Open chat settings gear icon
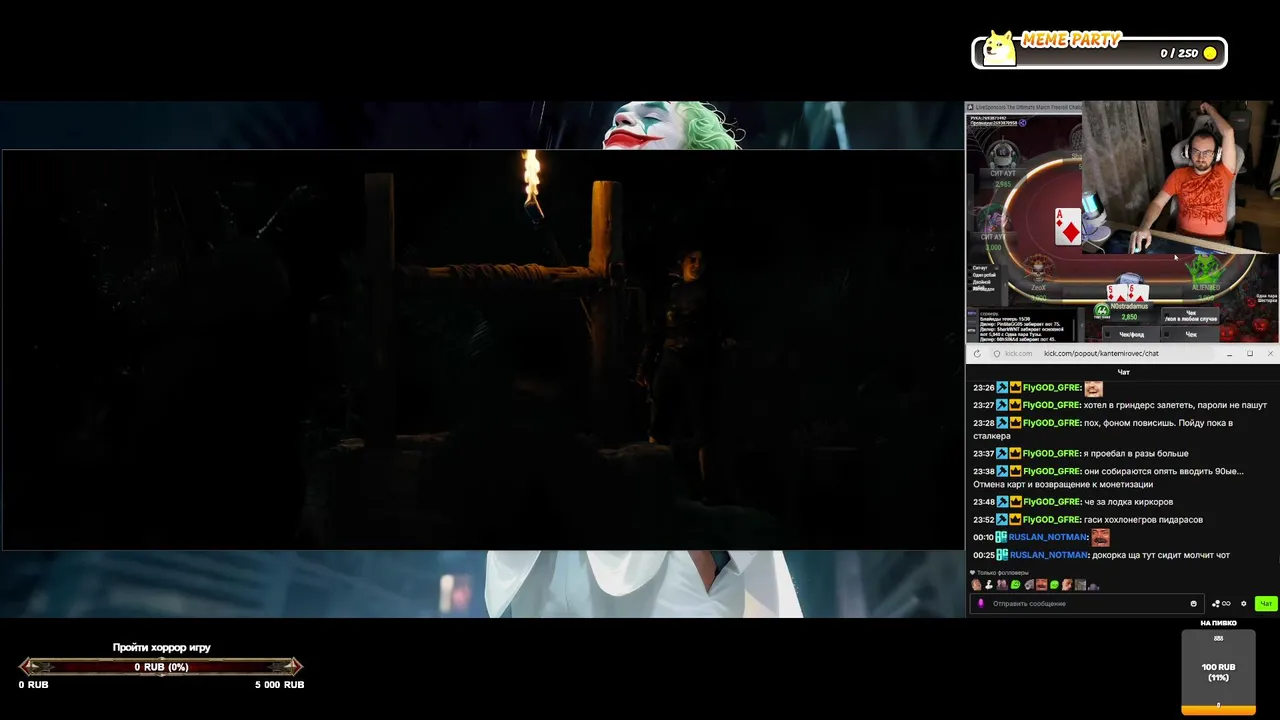This screenshot has width=1280, height=720. [1244, 604]
